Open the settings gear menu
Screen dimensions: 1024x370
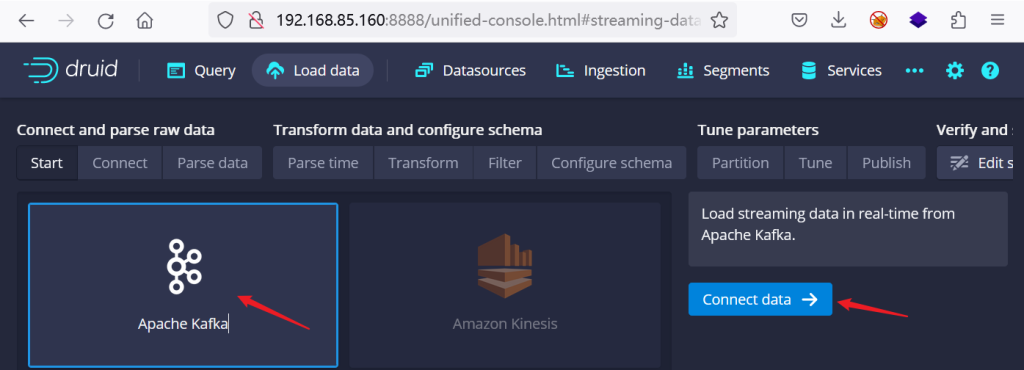[955, 70]
